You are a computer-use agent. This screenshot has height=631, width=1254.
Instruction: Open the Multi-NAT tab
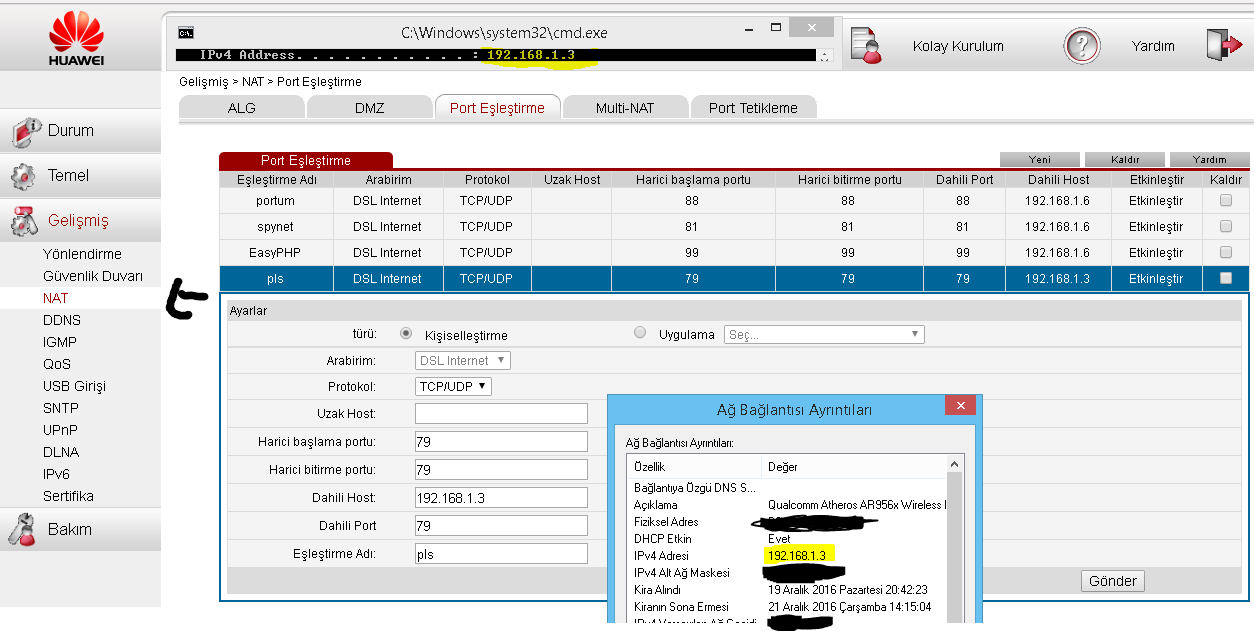(x=625, y=108)
